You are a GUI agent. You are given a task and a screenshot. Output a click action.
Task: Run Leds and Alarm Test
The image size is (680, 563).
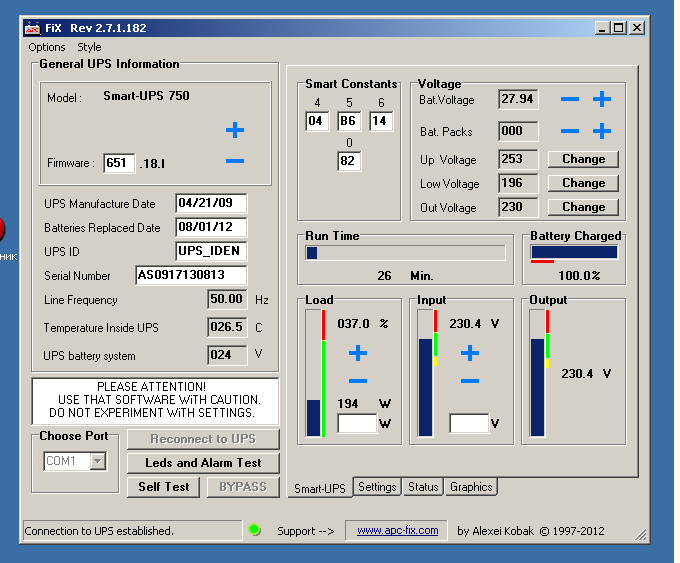pyautogui.click(x=203, y=463)
